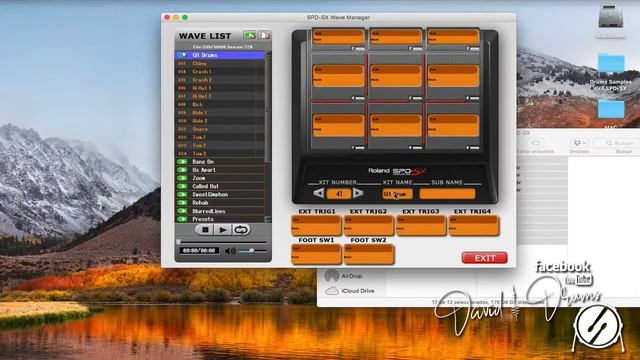Select the EXT TRIG4 wave slot

(473, 225)
